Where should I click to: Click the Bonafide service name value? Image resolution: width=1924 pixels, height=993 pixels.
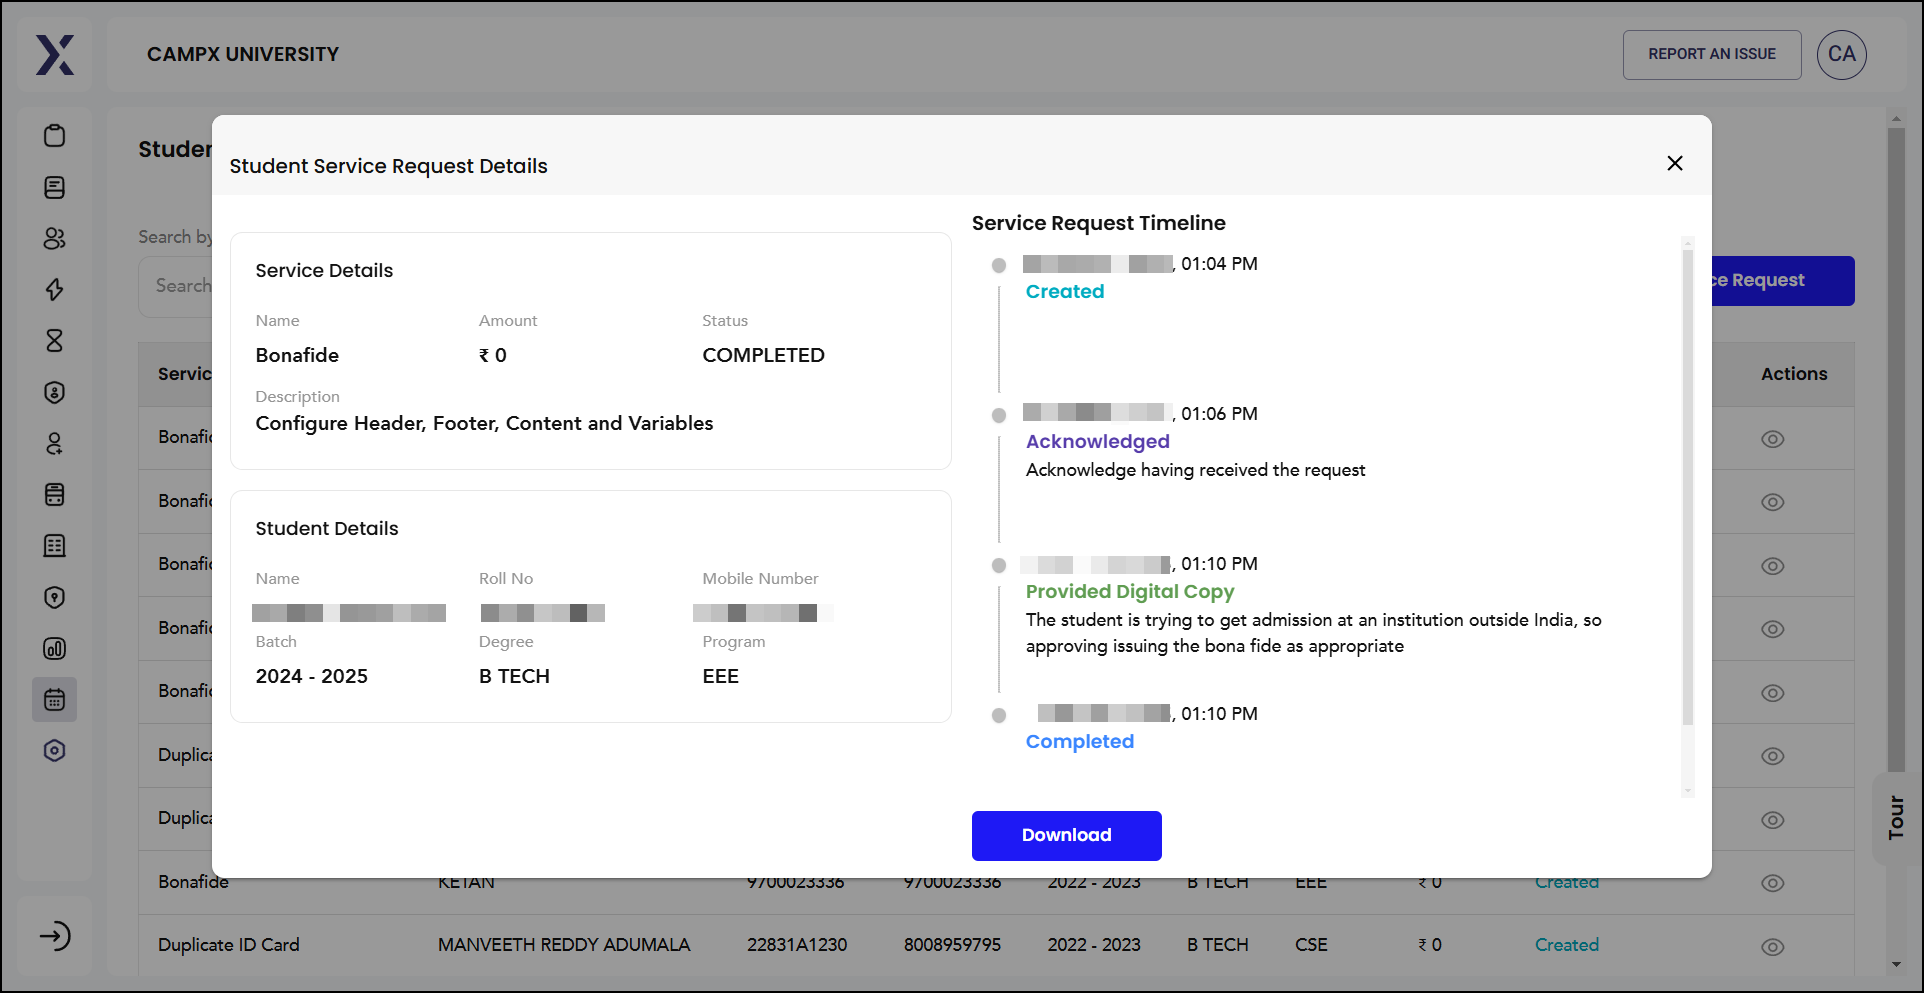point(297,355)
